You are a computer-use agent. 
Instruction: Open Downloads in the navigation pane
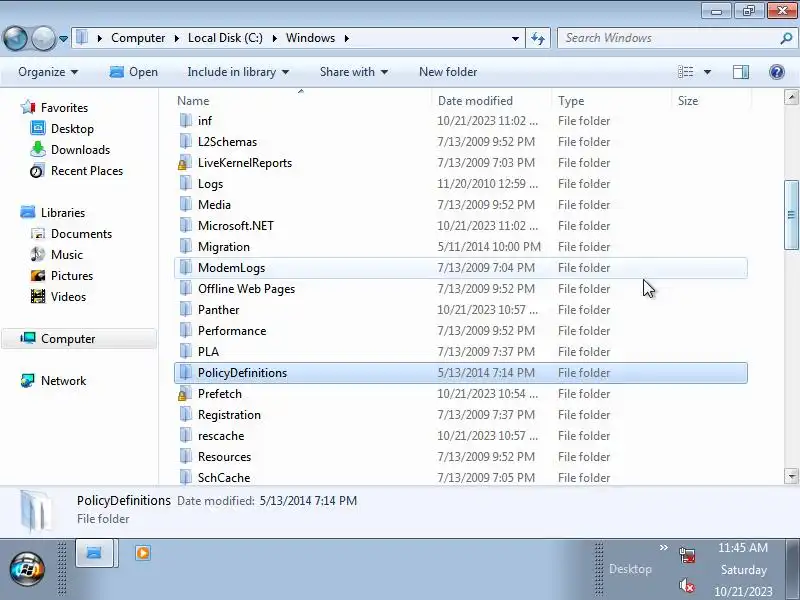(x=80, y=149)
